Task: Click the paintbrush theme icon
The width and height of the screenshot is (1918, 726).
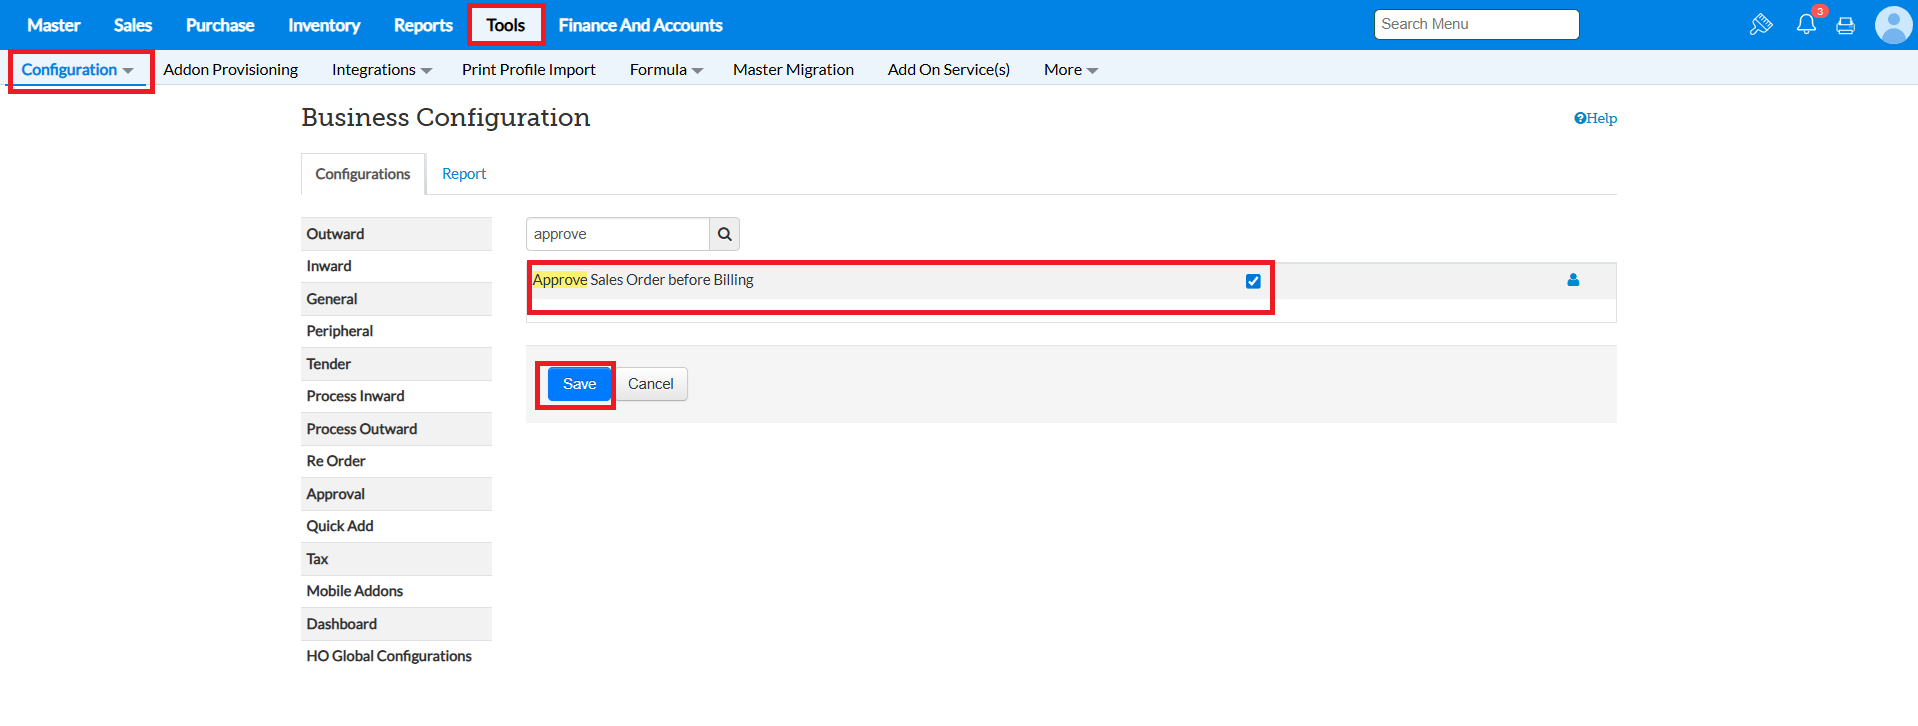Action: (x=1761, y=25)
